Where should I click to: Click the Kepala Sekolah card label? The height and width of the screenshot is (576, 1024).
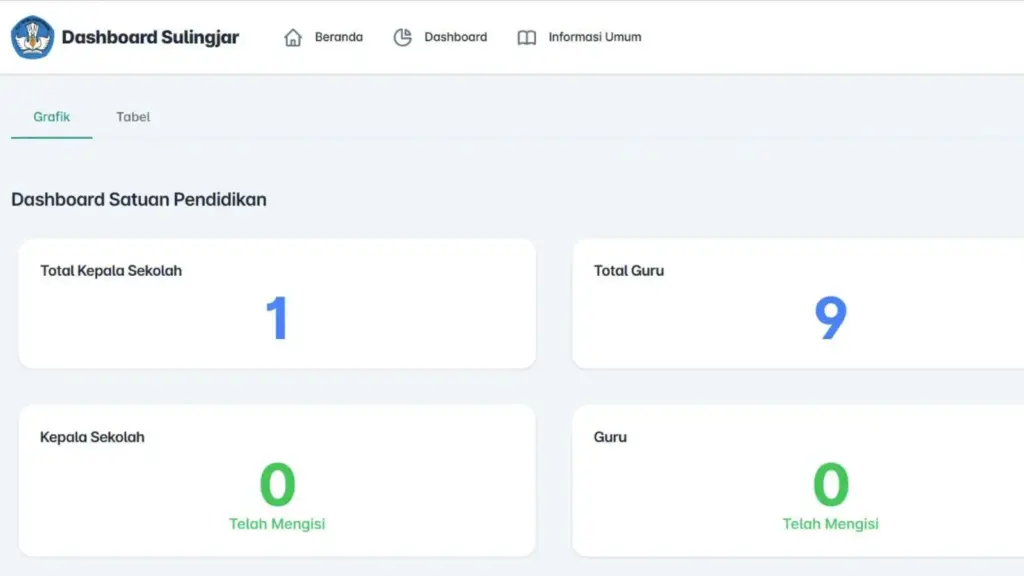[x=92, y=437]
